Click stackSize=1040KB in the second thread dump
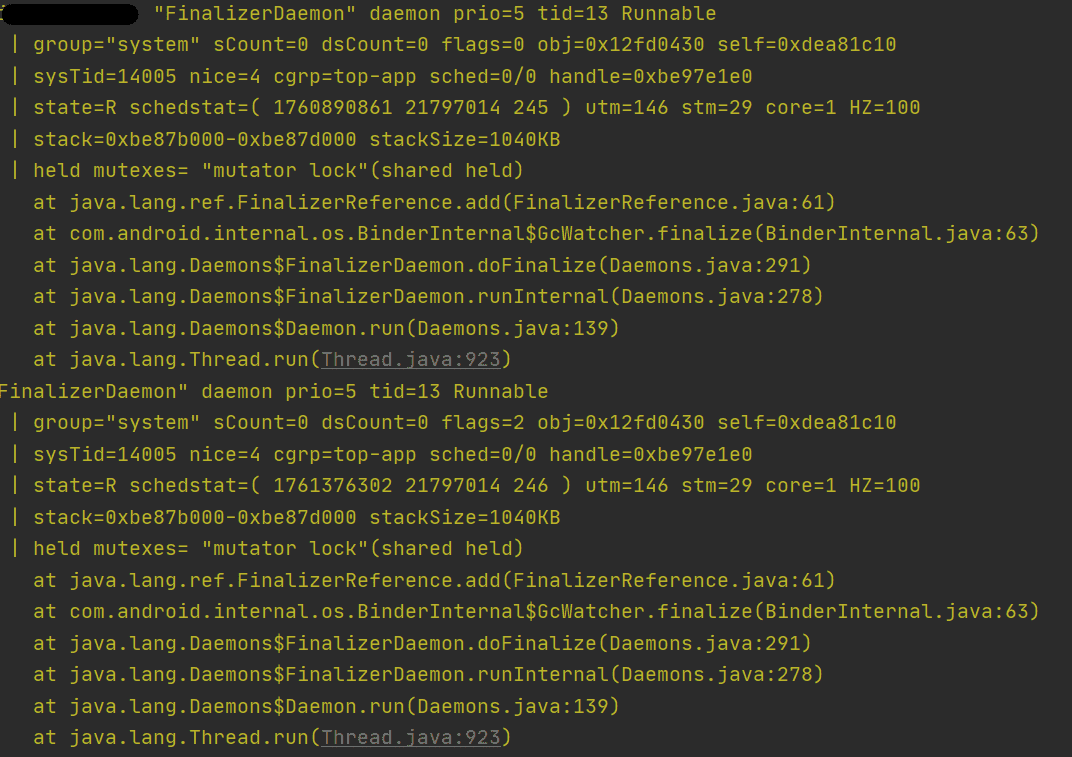The image size is (1072, 757). click(x=464, y=518)
